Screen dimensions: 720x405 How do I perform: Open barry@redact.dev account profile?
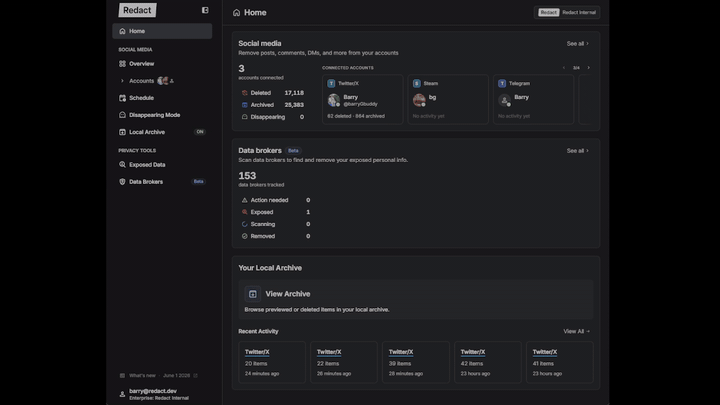tap(159, 394)
